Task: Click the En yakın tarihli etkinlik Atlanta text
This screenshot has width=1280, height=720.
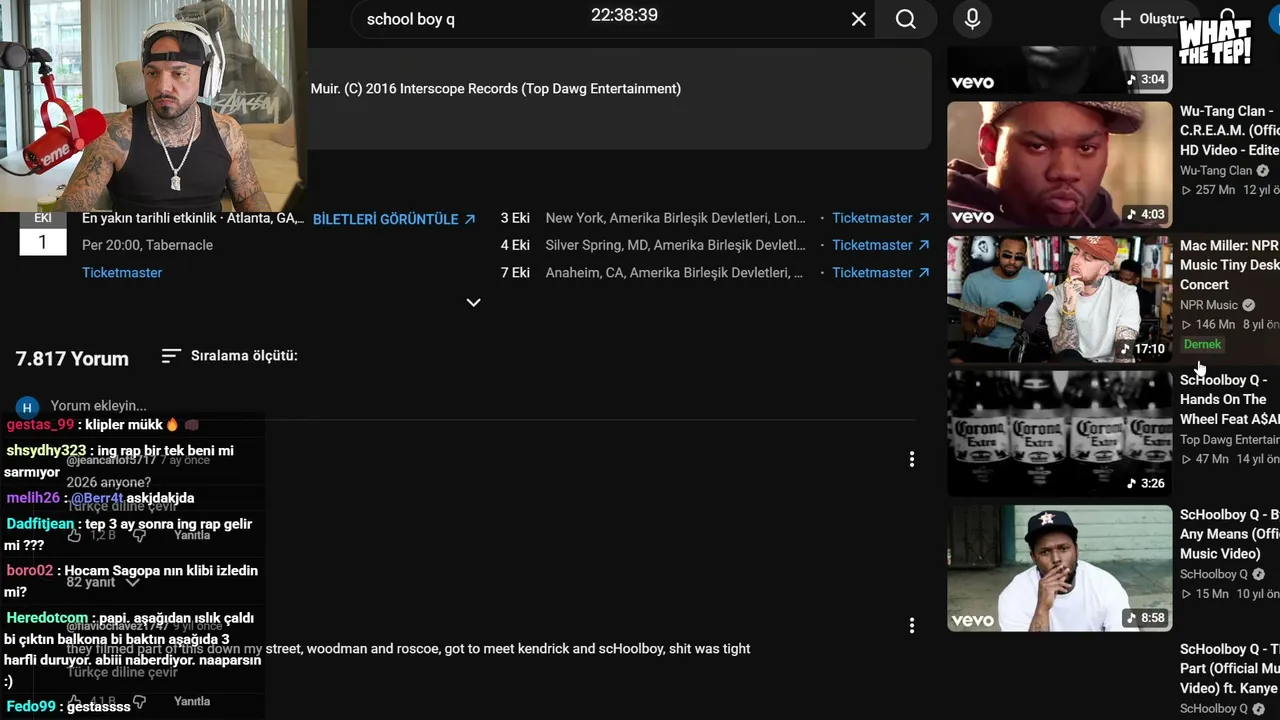Action: (192, 218)
